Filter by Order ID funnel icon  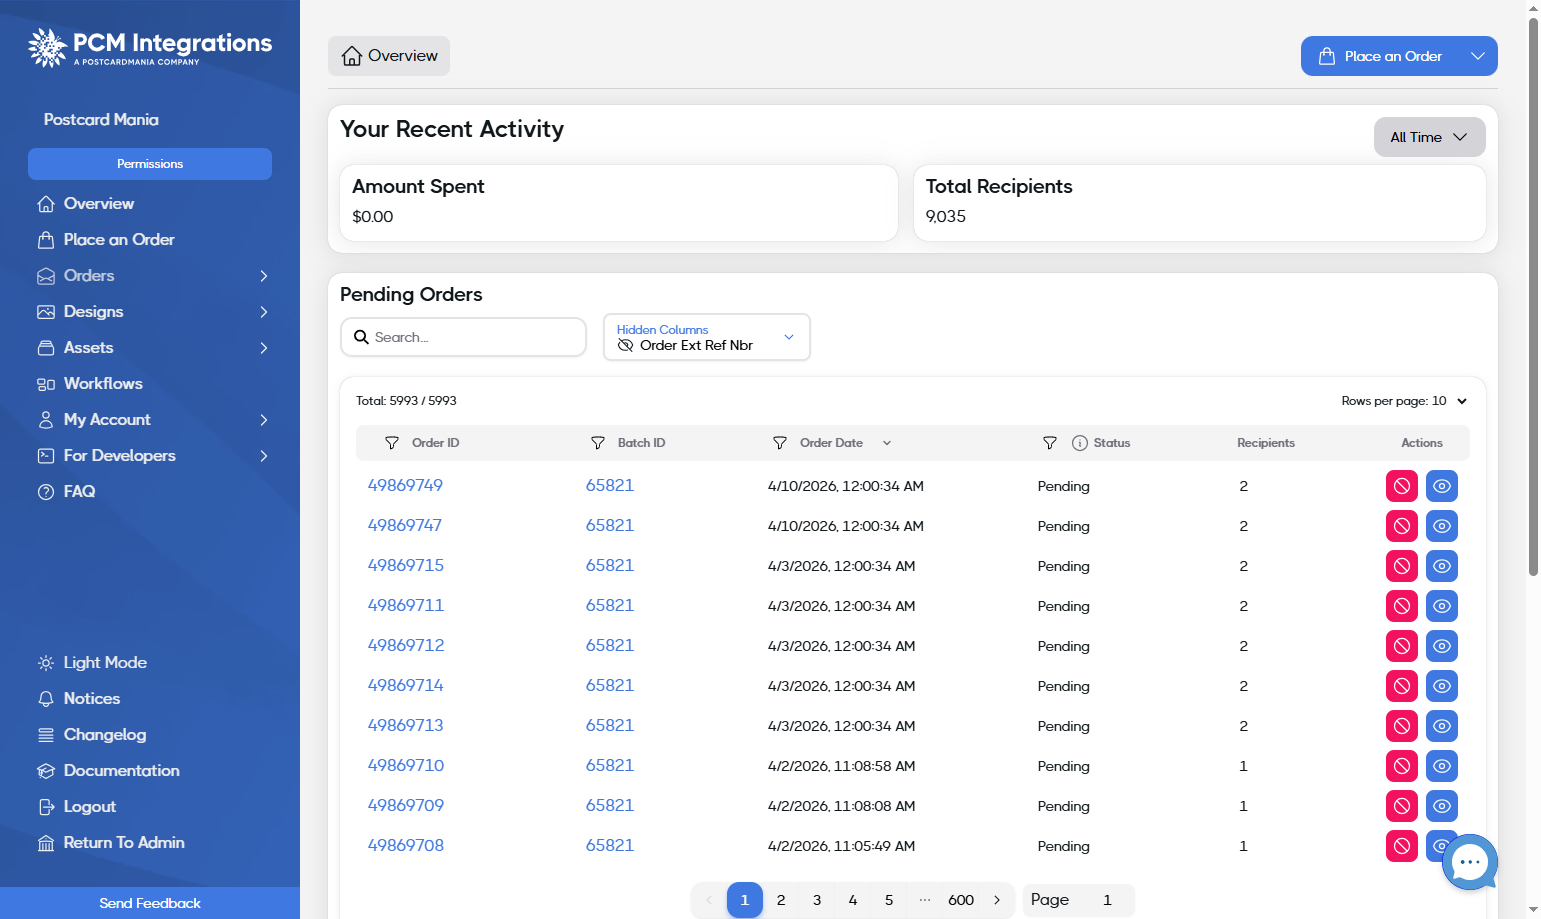pos(392,443)
